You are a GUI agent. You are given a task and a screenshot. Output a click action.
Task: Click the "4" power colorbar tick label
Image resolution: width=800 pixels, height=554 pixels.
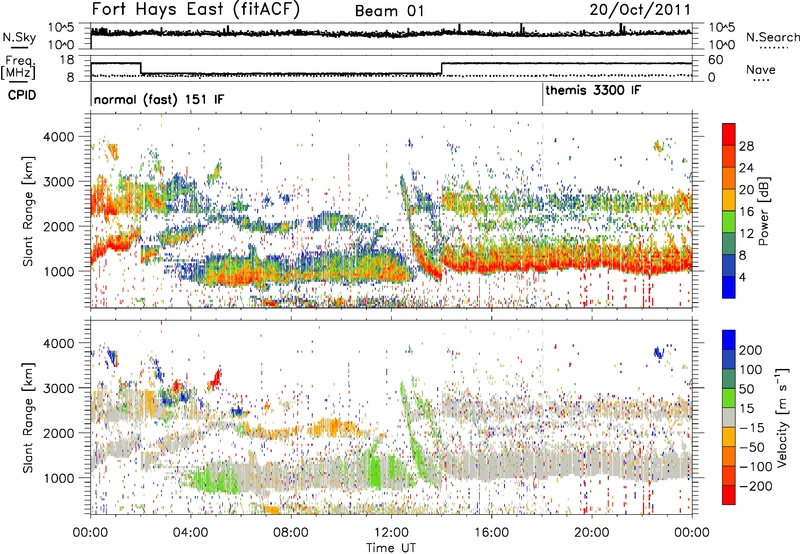742,277
